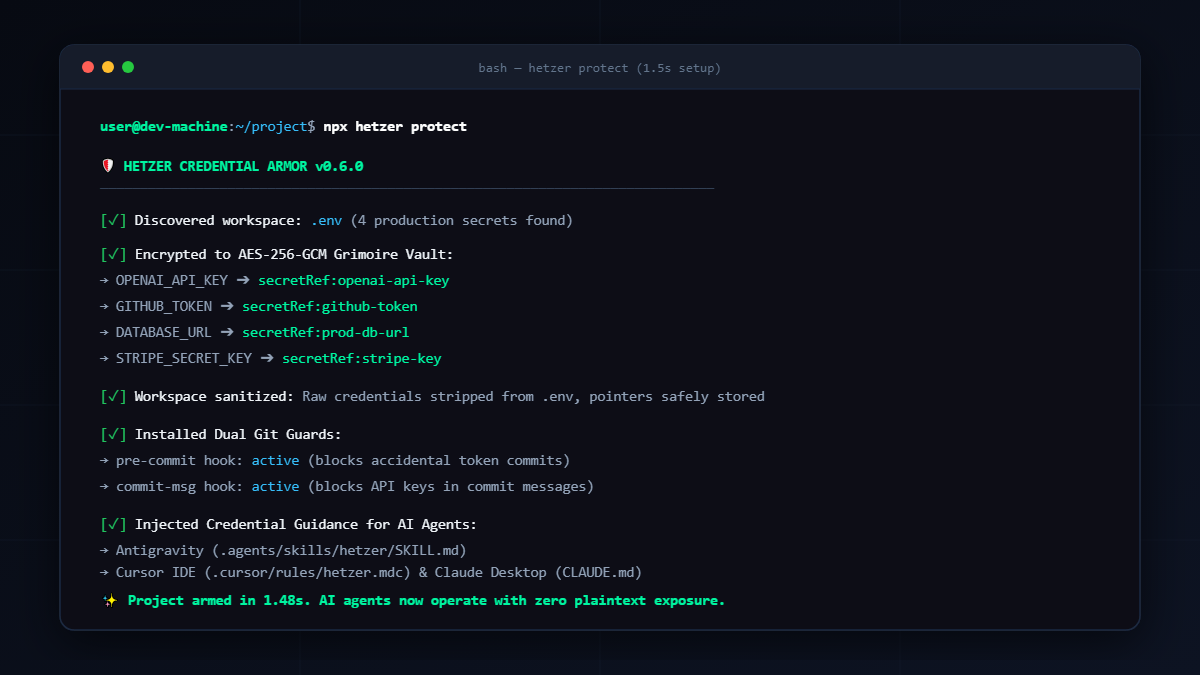Click the checkmark beside Workspace sanitized
The image size is (1200, 675).
114,396
